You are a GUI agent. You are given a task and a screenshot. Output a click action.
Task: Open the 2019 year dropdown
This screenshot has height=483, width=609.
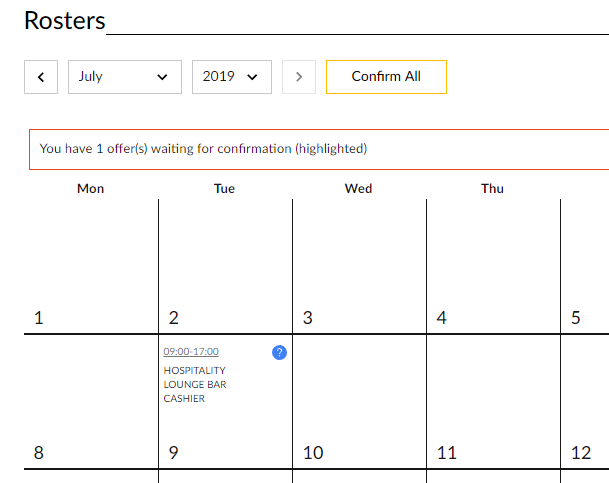pos(232,77)
